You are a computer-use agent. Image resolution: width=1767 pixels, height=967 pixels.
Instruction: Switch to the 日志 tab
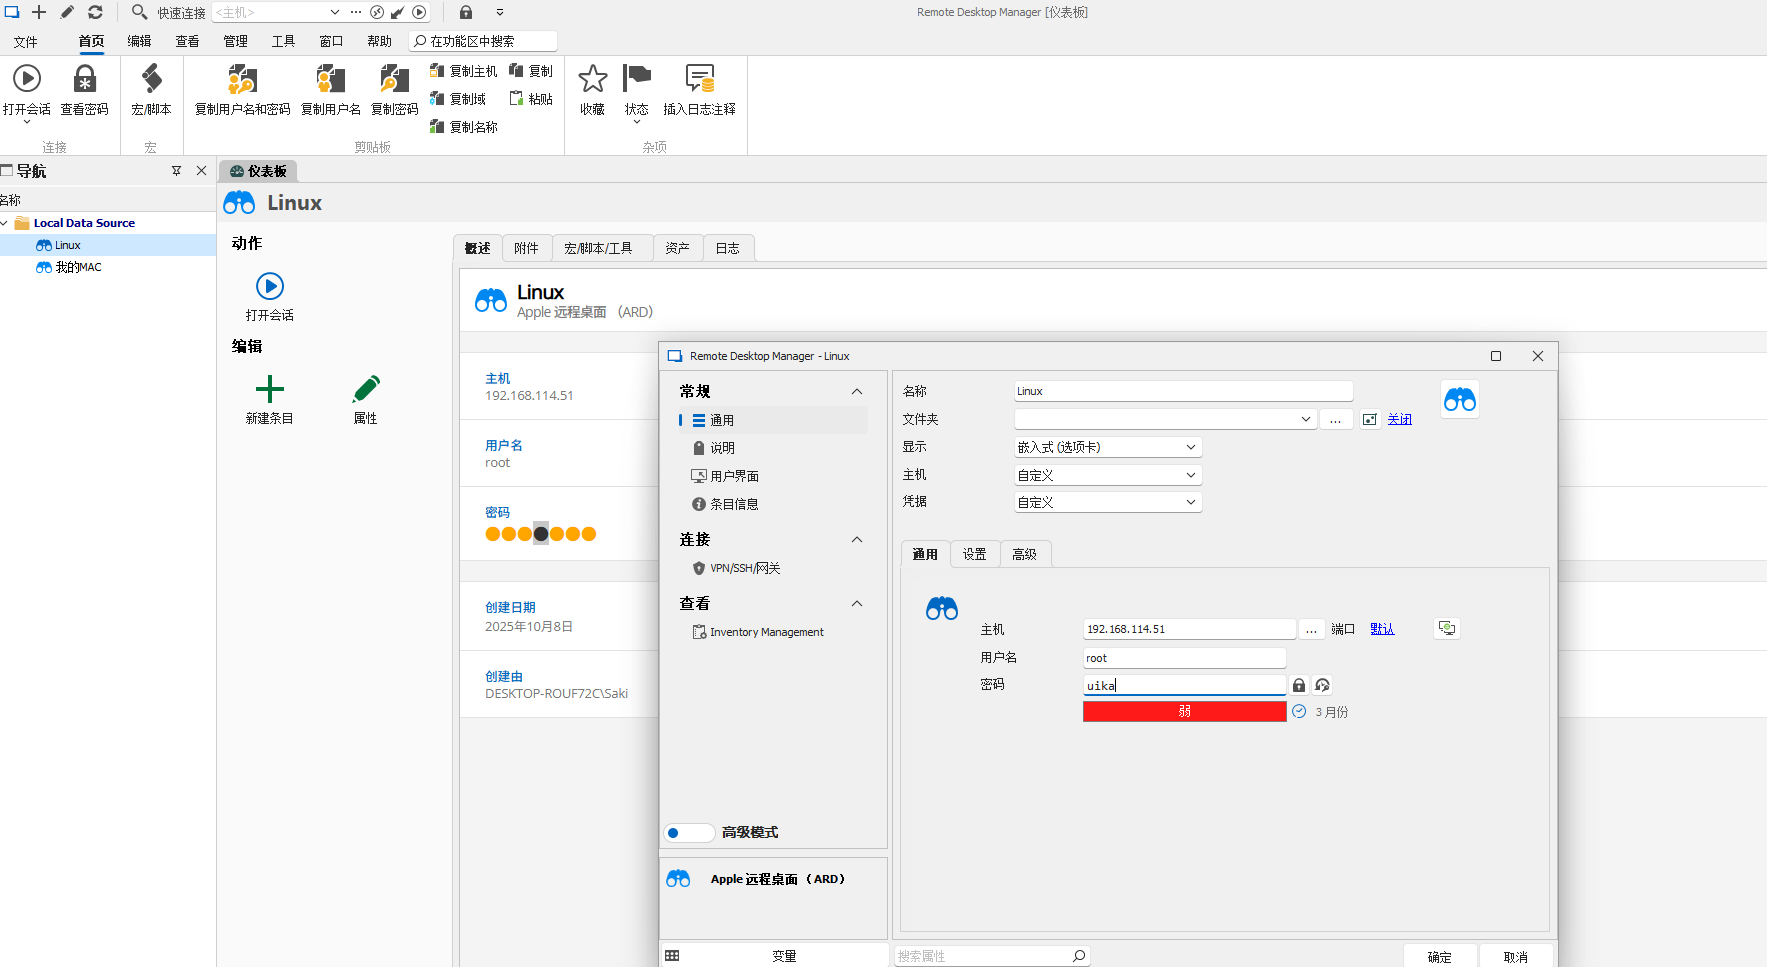tap(727, 248)
